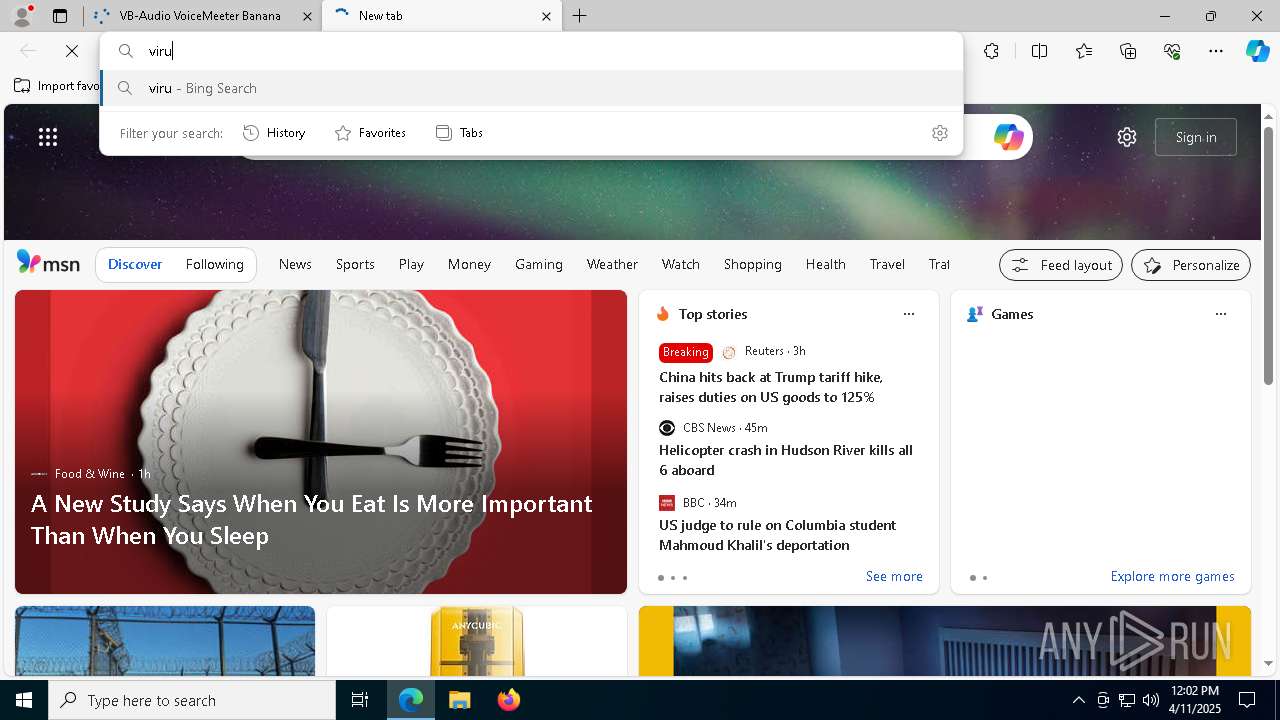Open the network icon in system tray
Screen dimensions: 1280x720
(x=1127, y=700)
